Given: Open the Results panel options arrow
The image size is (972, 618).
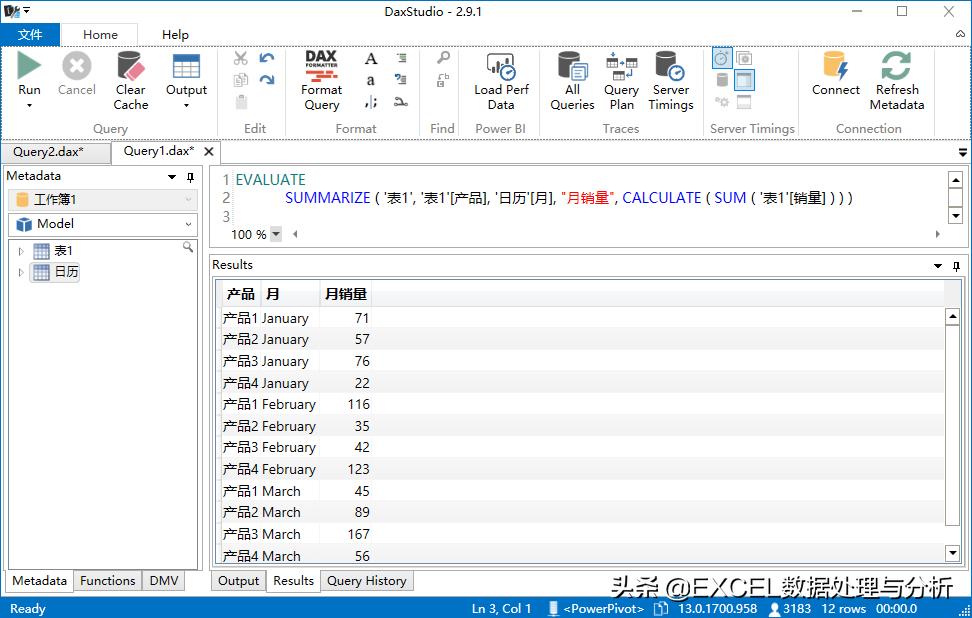Looking at the screenshot, I should (938, 266).
